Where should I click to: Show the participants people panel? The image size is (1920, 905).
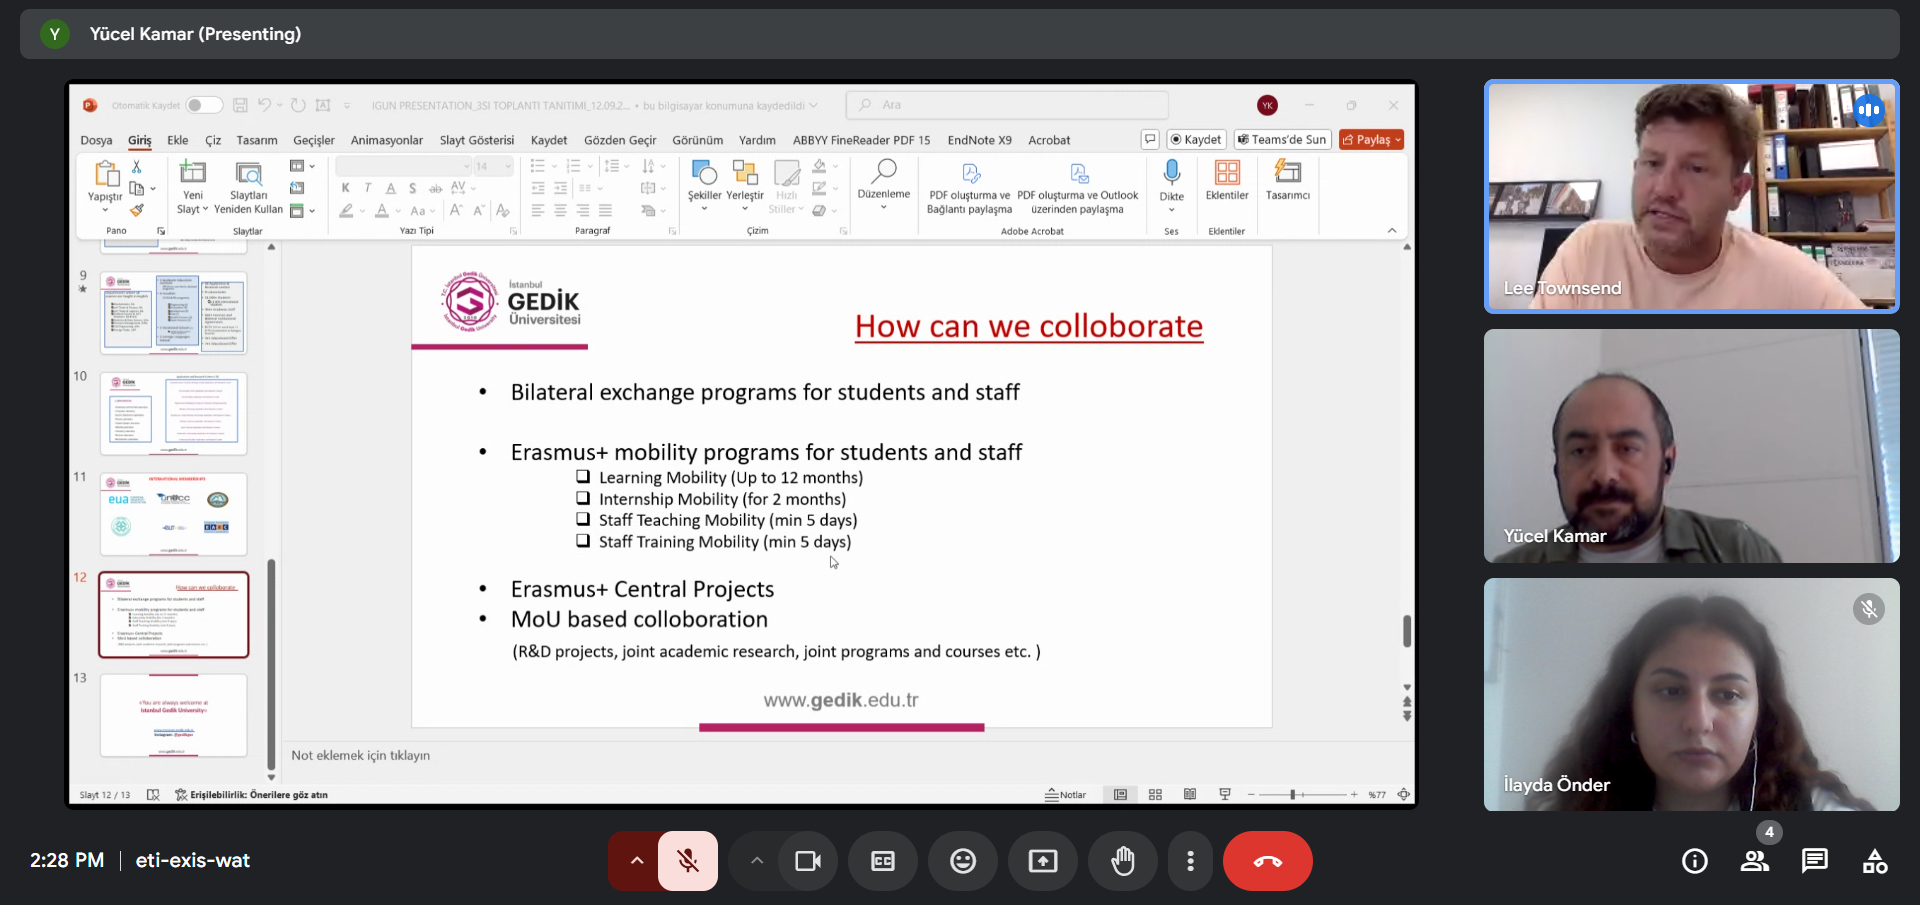pos(1755,861)
